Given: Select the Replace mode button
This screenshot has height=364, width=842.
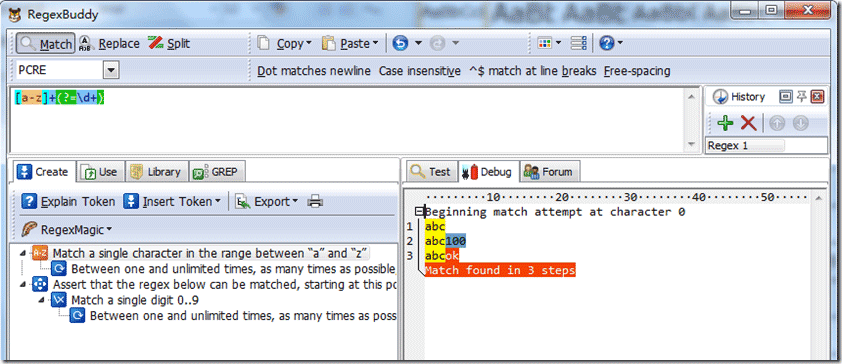Looking at the screenshot, I should pos(110,43).
